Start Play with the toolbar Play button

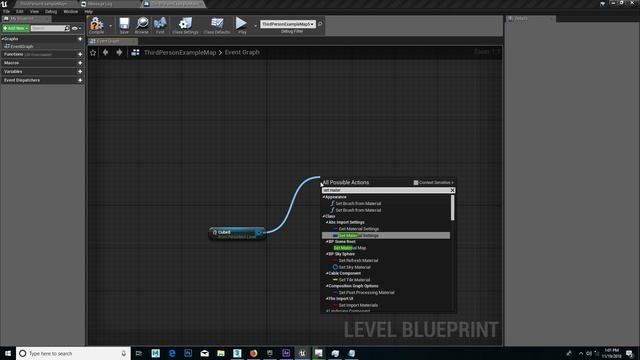click(242, 25)
